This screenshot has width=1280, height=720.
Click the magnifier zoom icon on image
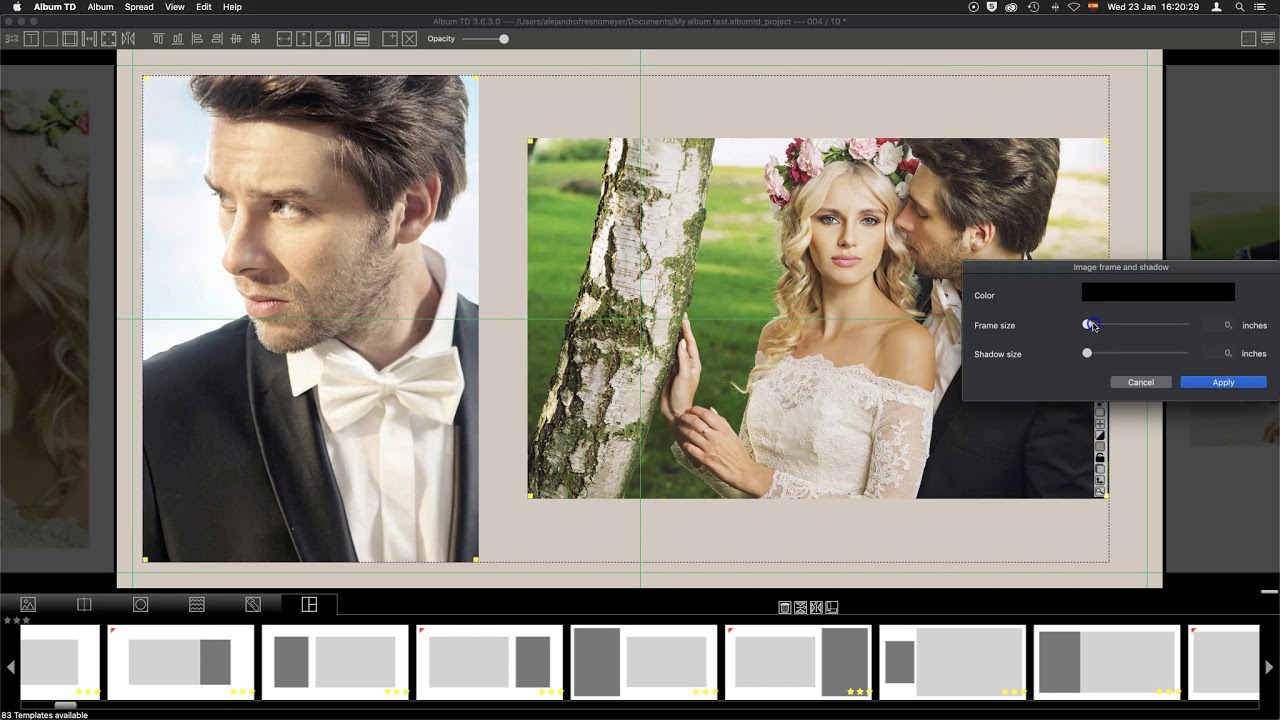[1100, 491]
